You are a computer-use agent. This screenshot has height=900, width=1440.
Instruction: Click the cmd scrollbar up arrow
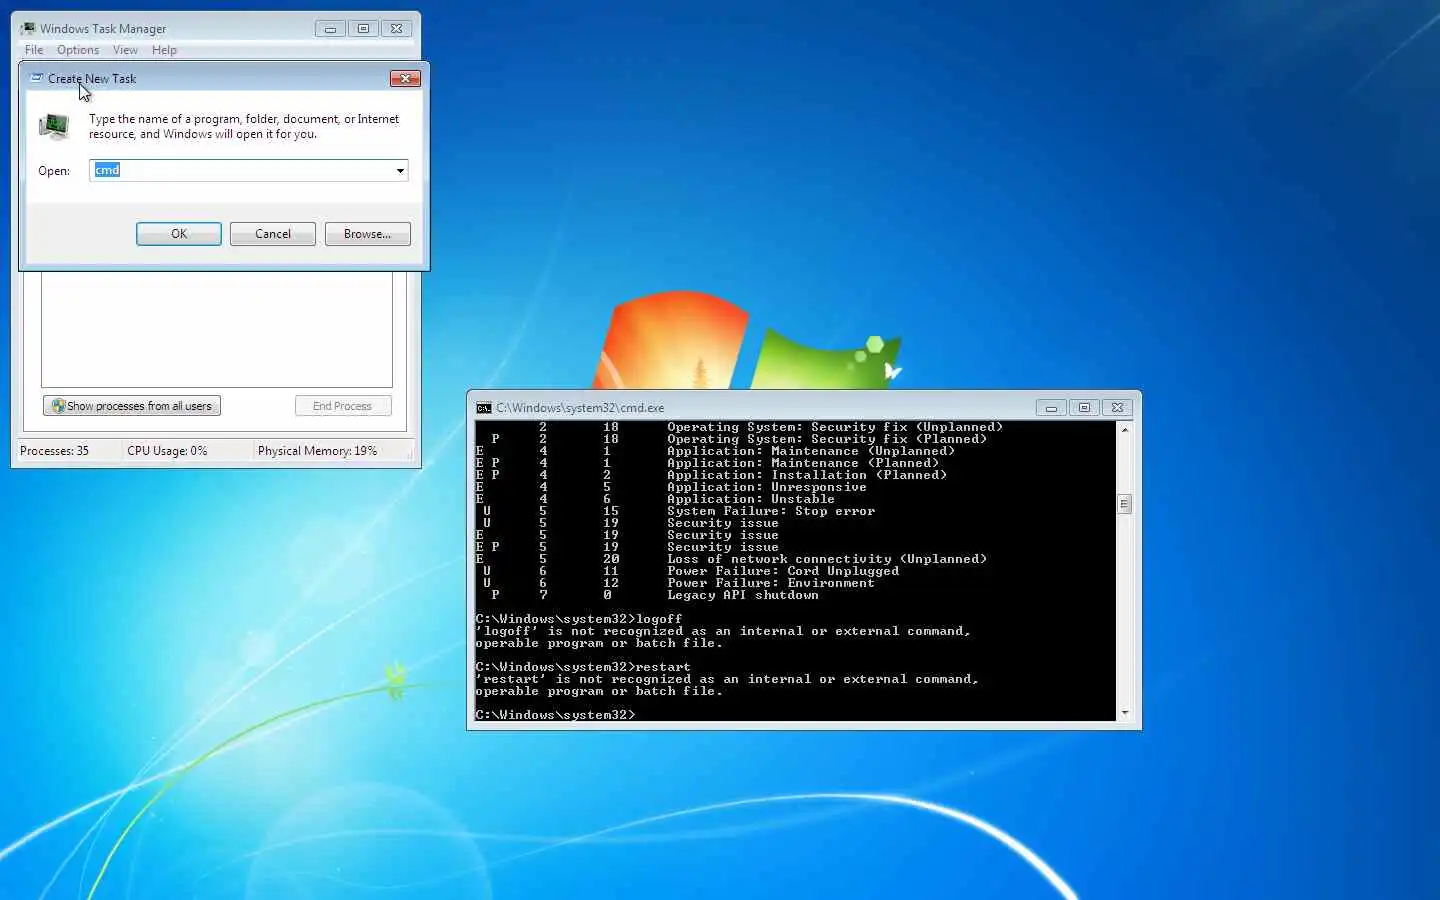(1125, 430)
